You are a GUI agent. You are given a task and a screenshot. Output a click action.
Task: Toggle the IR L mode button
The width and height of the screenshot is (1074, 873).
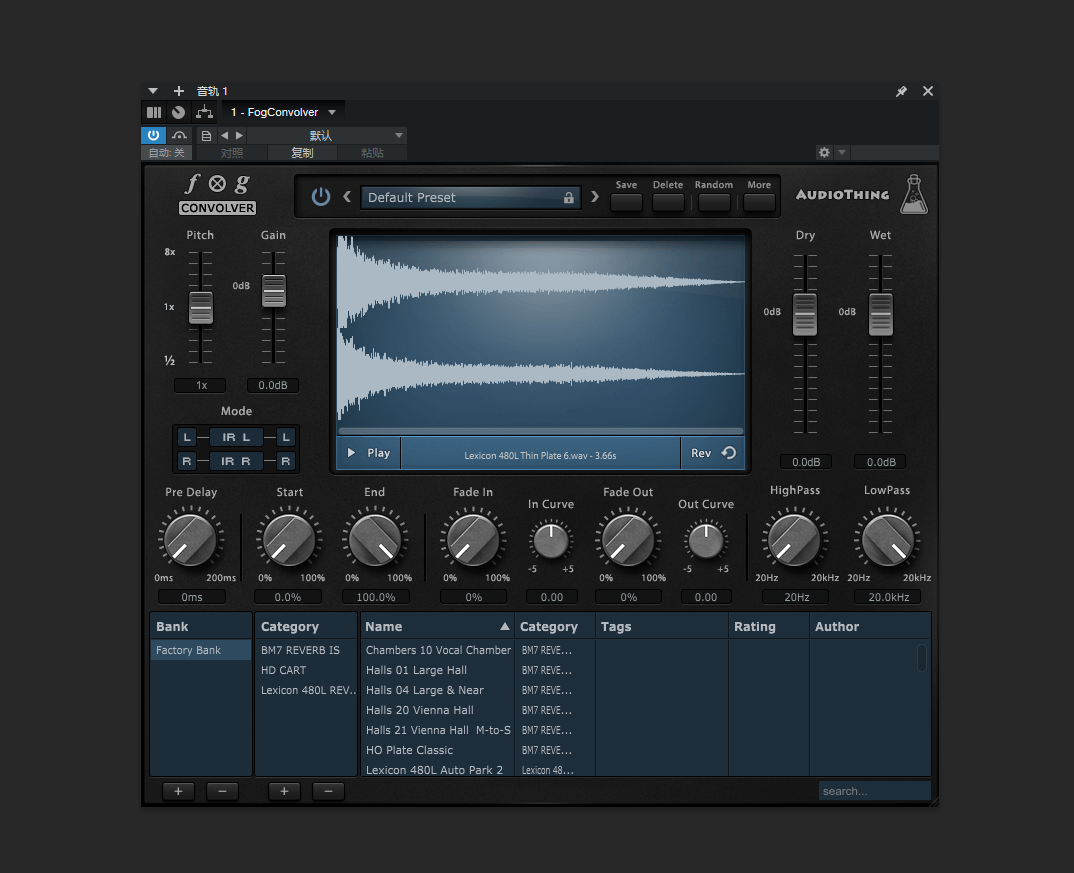pos(236,437)
